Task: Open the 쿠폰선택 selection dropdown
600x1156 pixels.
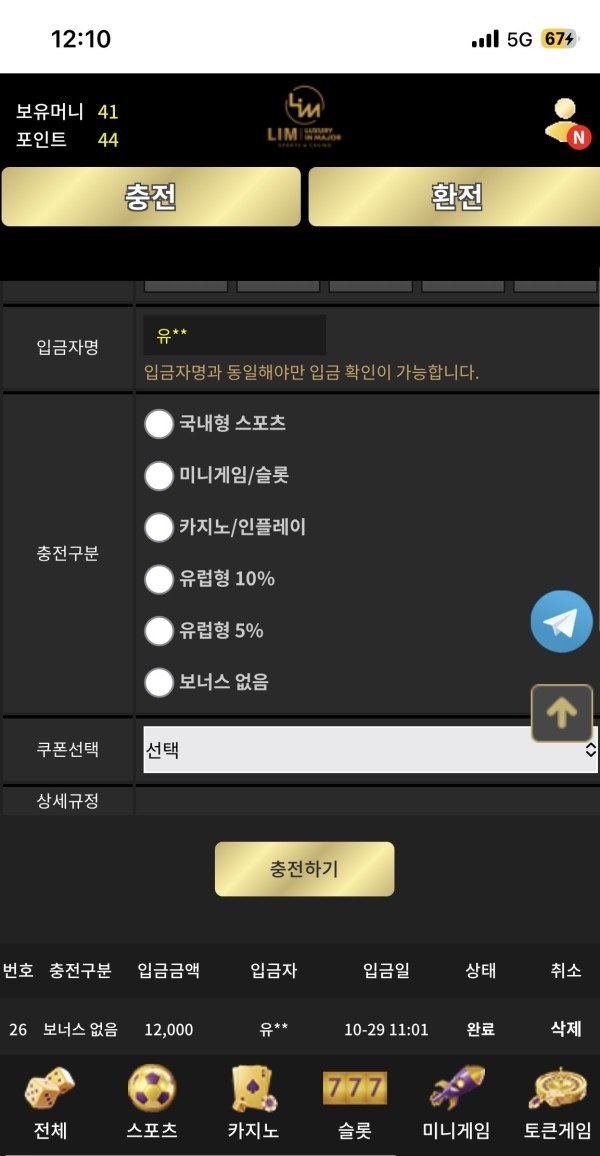Action: (x=368, y=748)
